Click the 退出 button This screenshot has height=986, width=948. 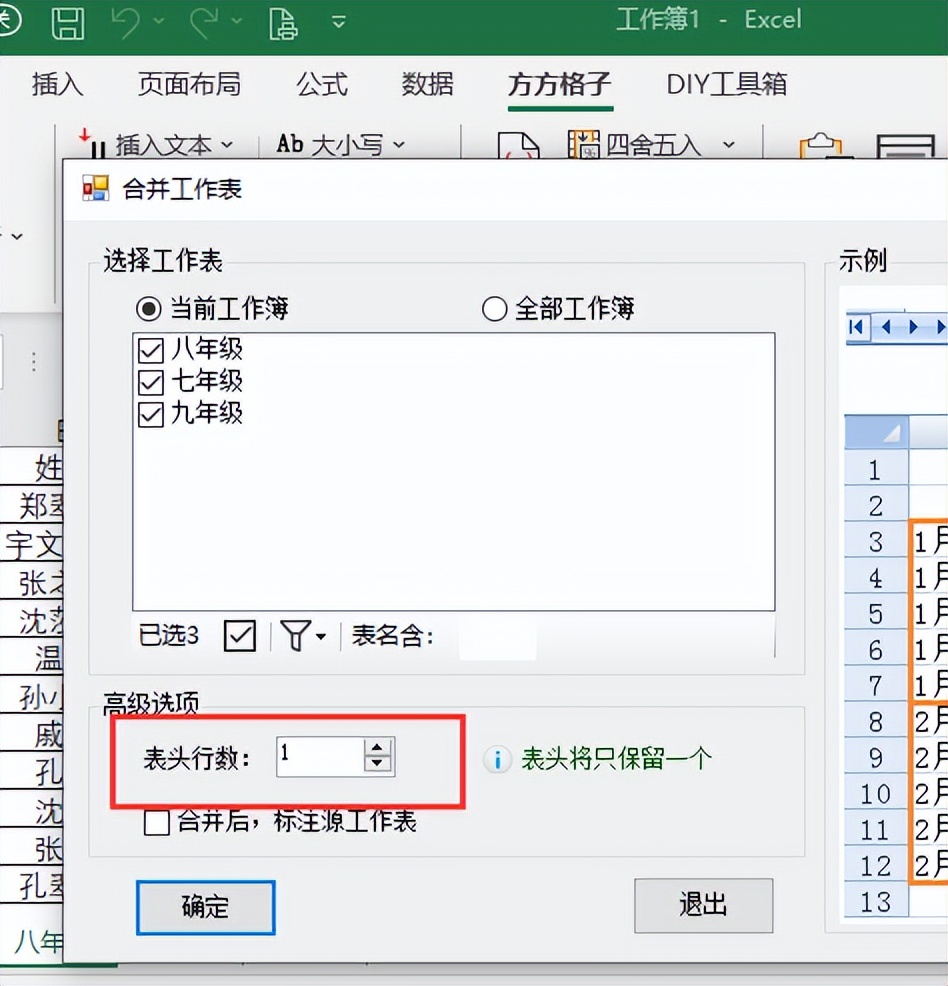tap(703, 906)
